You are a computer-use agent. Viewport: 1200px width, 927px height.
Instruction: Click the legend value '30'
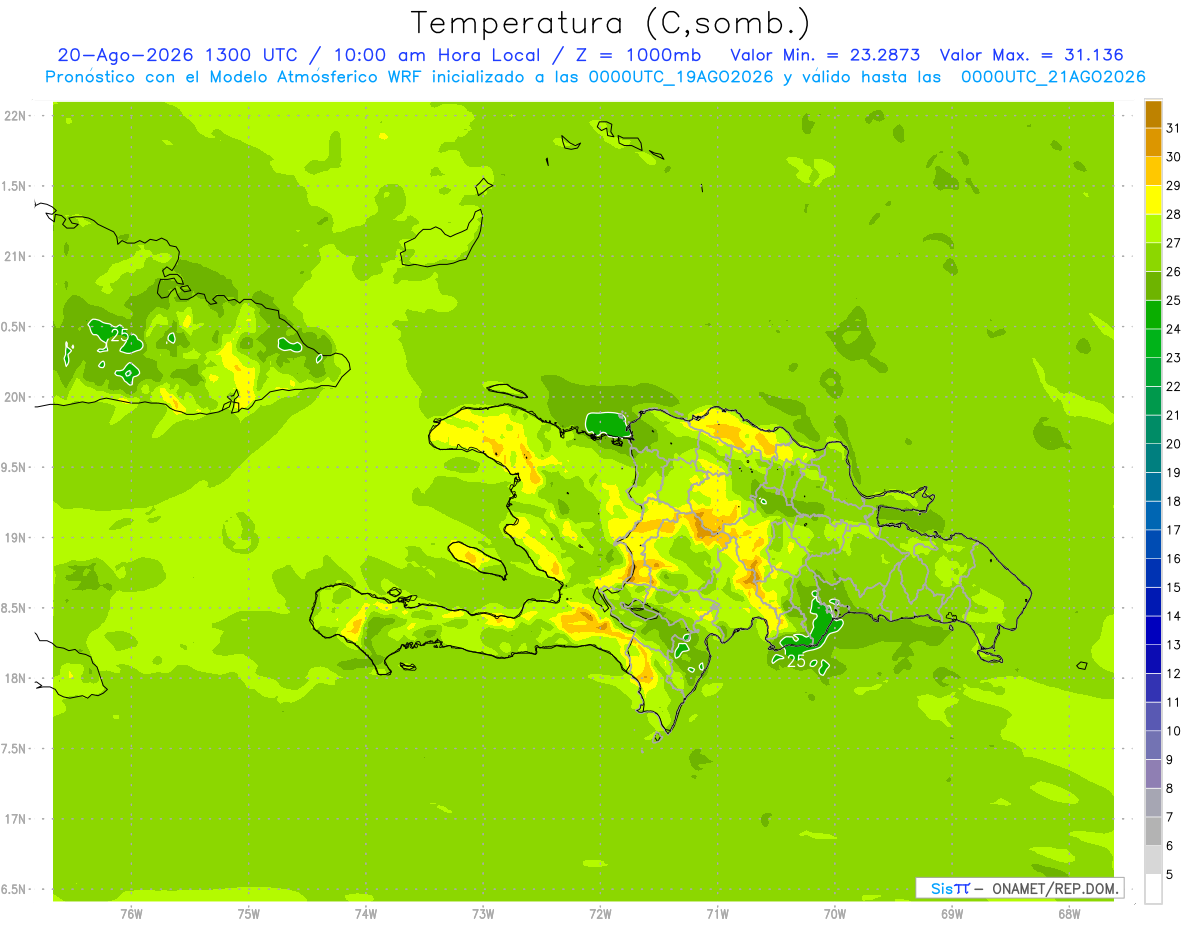coord(1173,157)
